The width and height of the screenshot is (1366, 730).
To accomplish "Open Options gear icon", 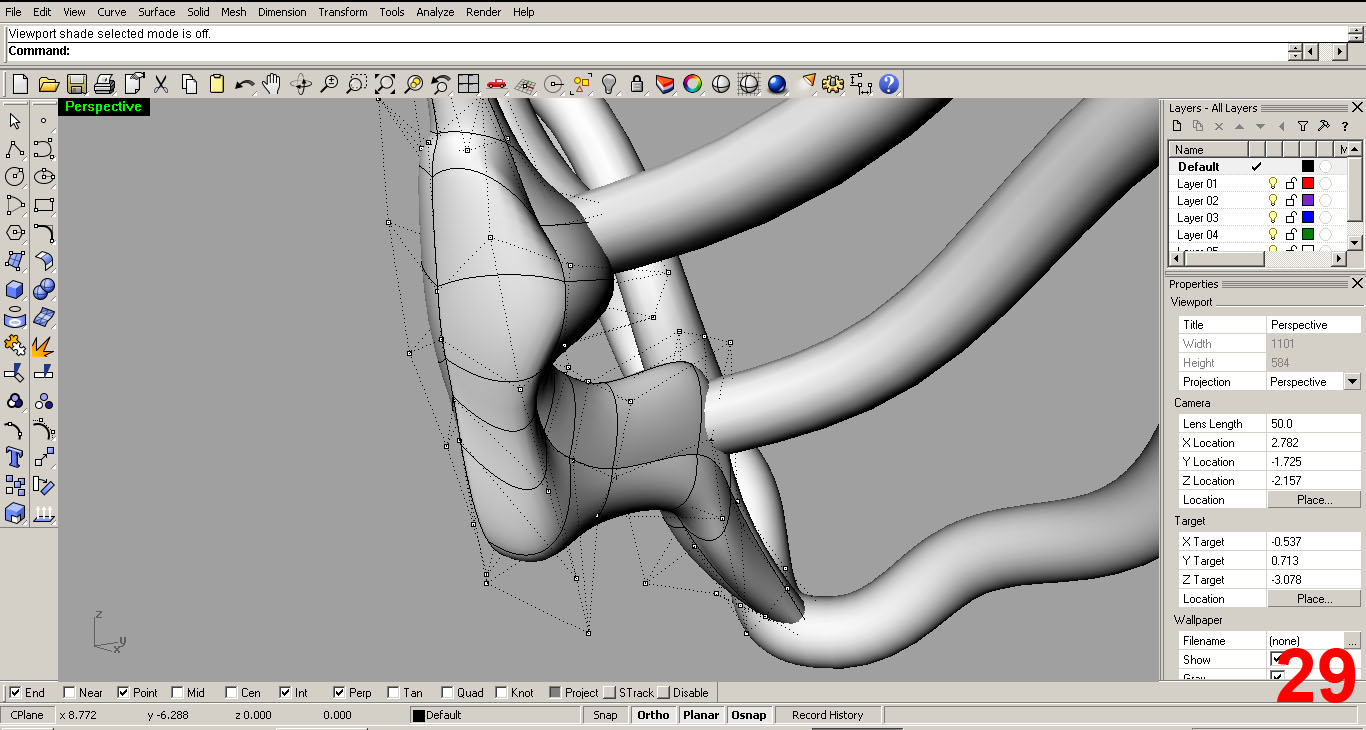I will click(833, 84).
